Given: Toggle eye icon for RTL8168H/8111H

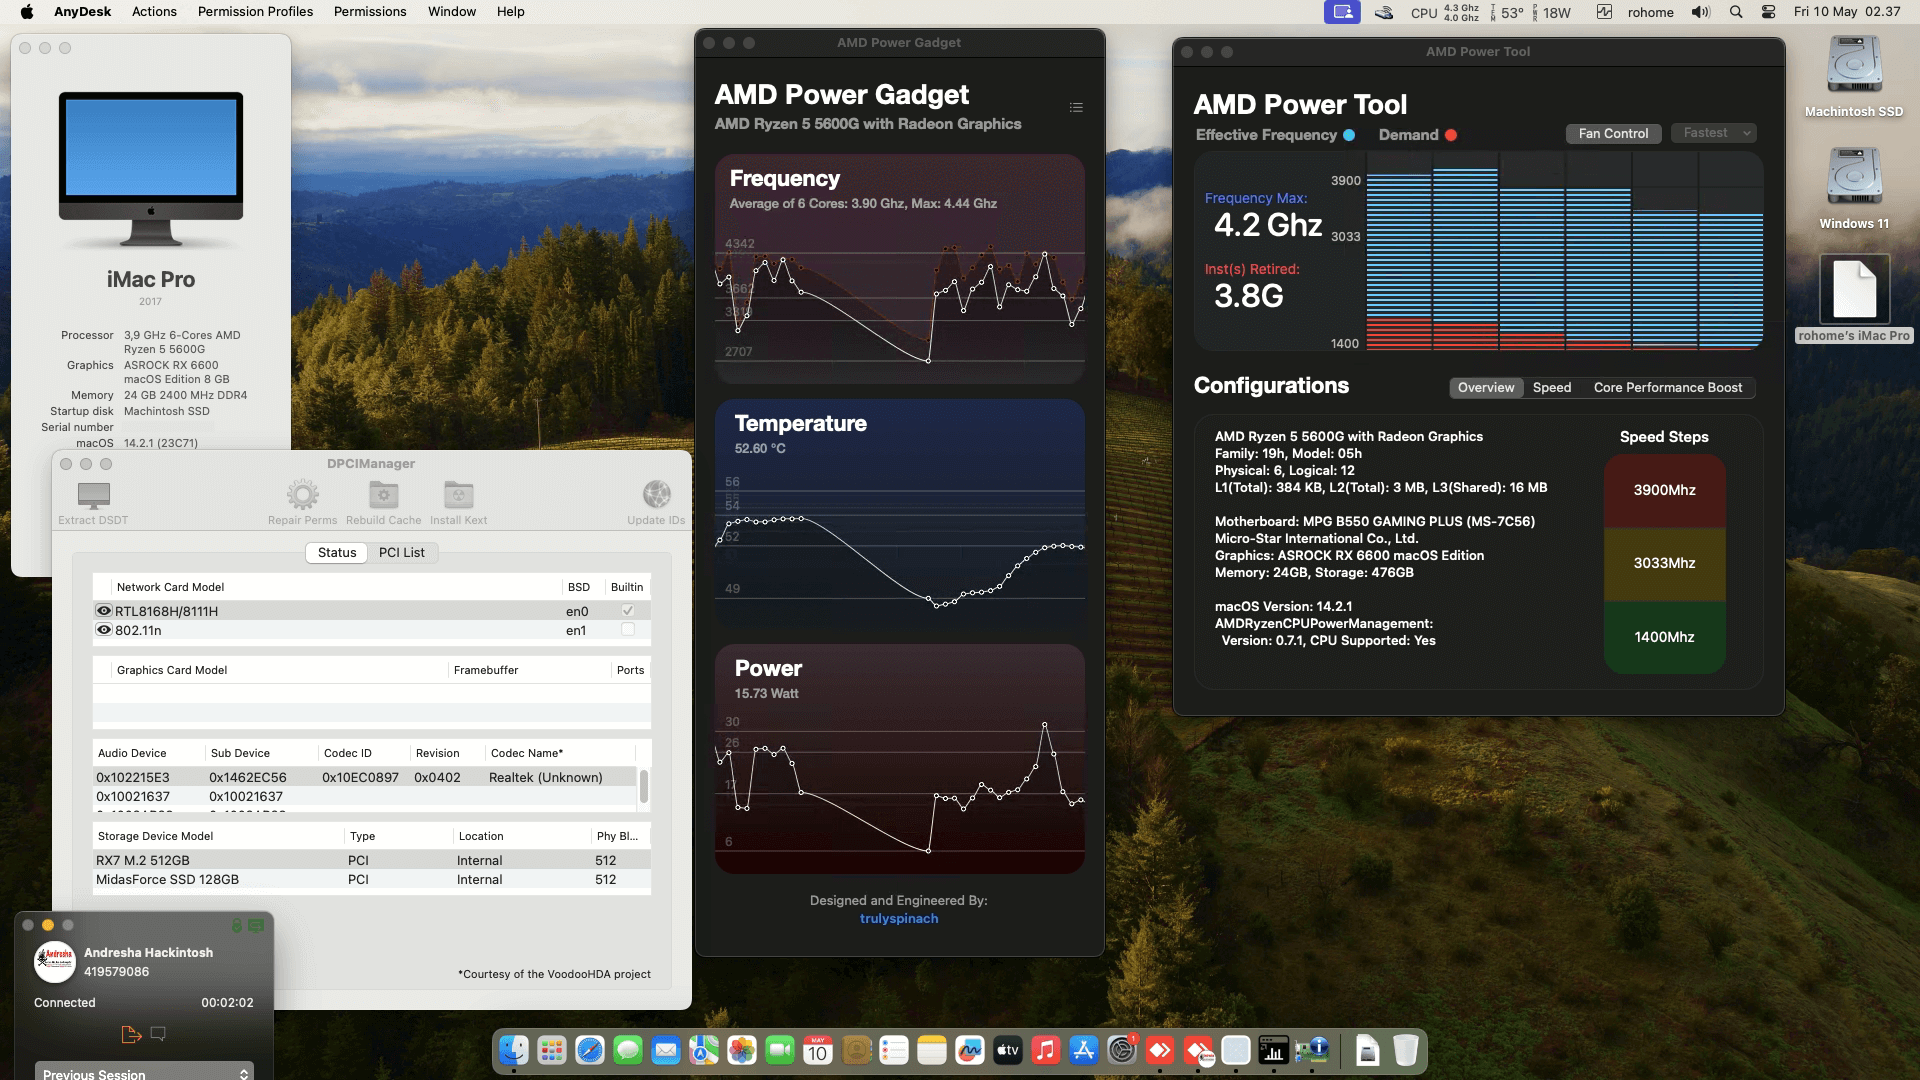Looking at the screenshot, I should (103, 610).
